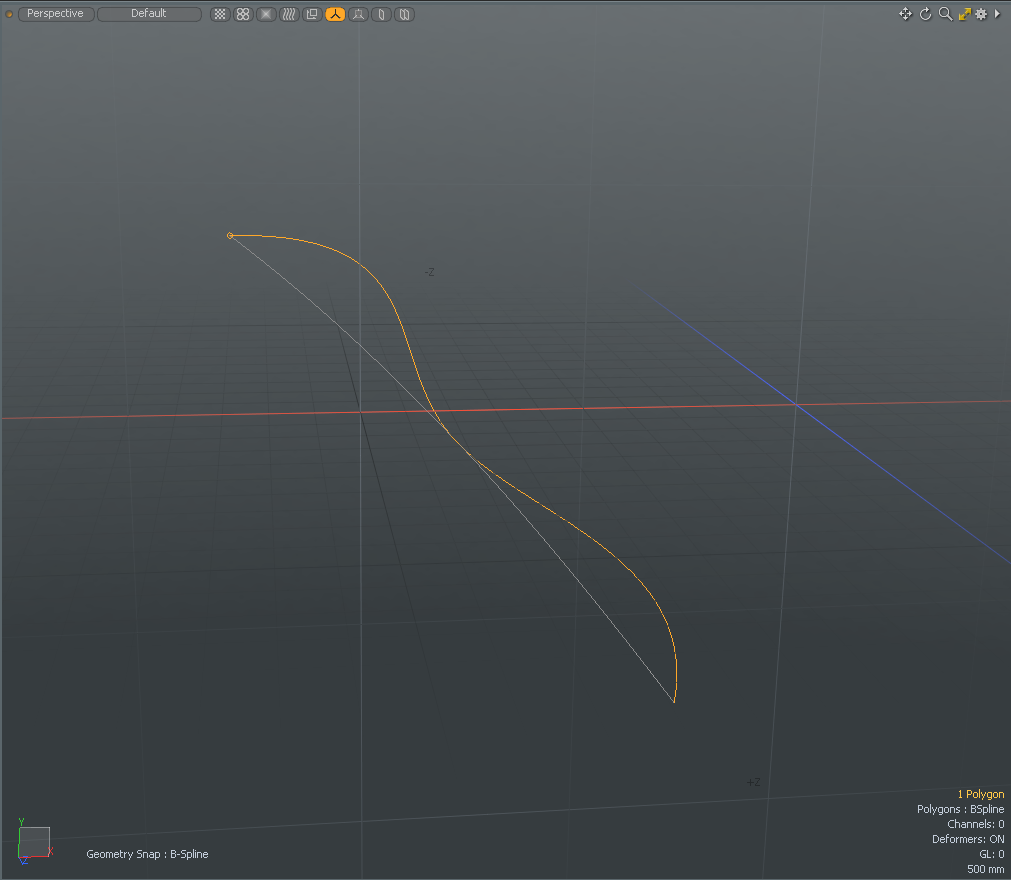Click the overlapping squares icon in toolbar
Viewport: 1011px width, 880px height.
click(311, 15)
